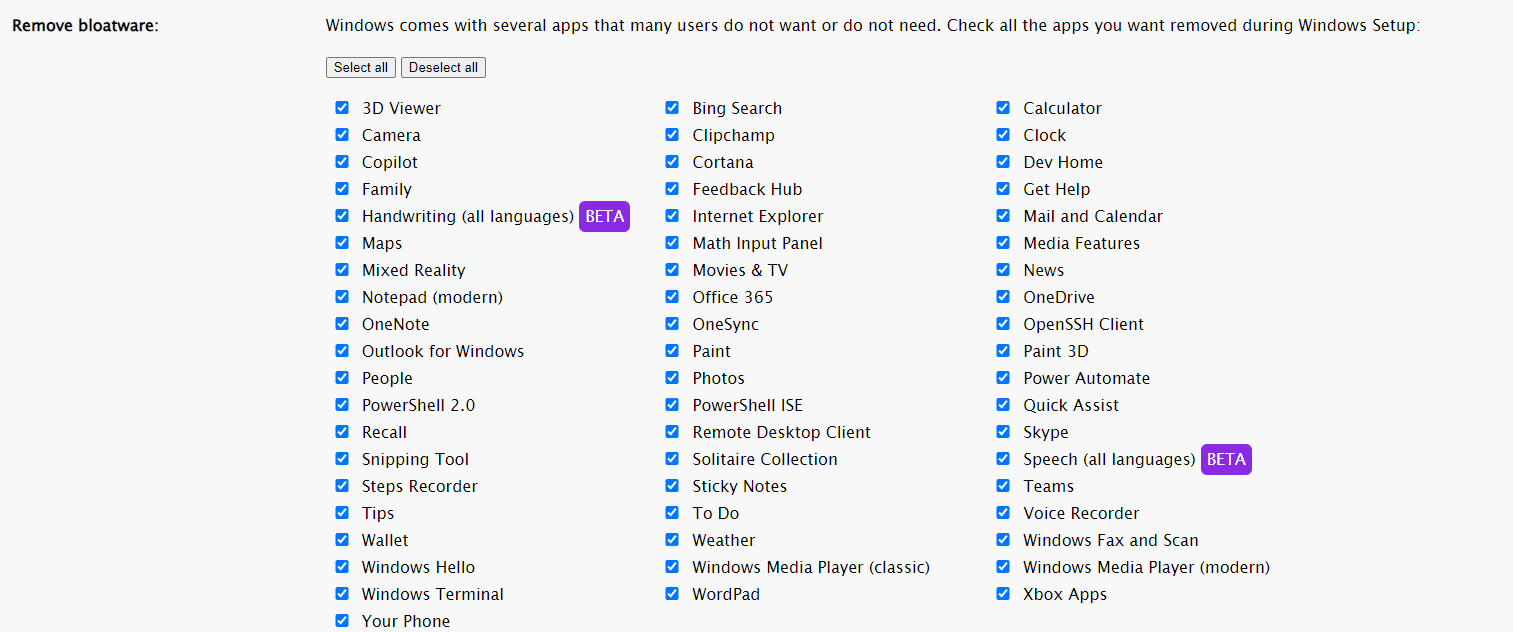This screenshot has width=1513, height=632.
Task: Toggle the News checkbox
Action: 1003,270
